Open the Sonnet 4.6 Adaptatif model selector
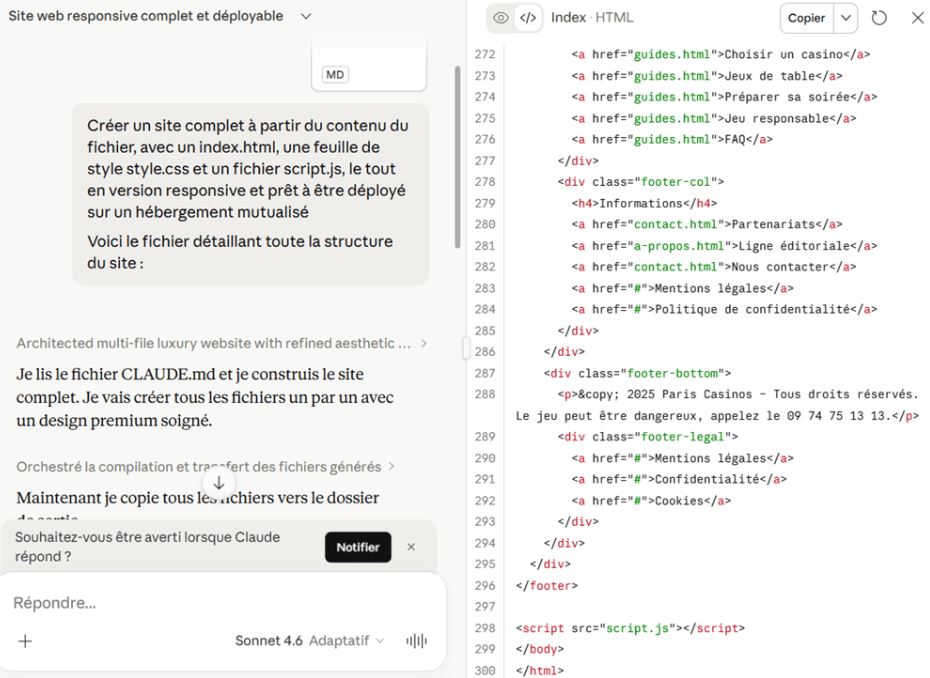 pos(309,641)
